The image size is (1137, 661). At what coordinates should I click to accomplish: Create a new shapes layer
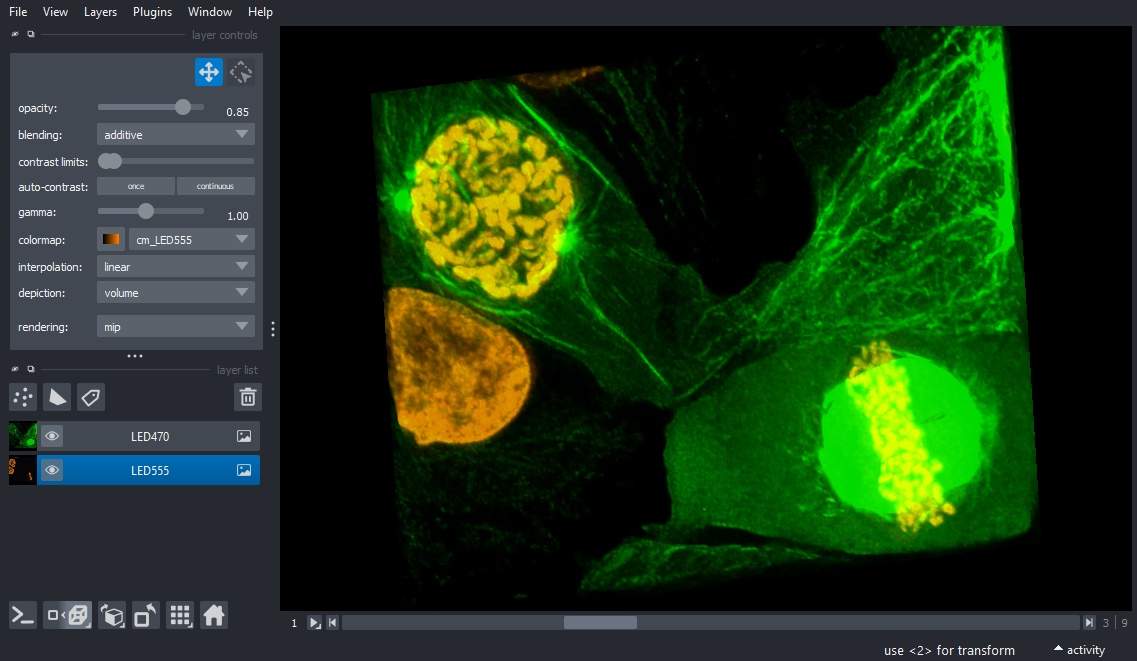tap(57, 397)
